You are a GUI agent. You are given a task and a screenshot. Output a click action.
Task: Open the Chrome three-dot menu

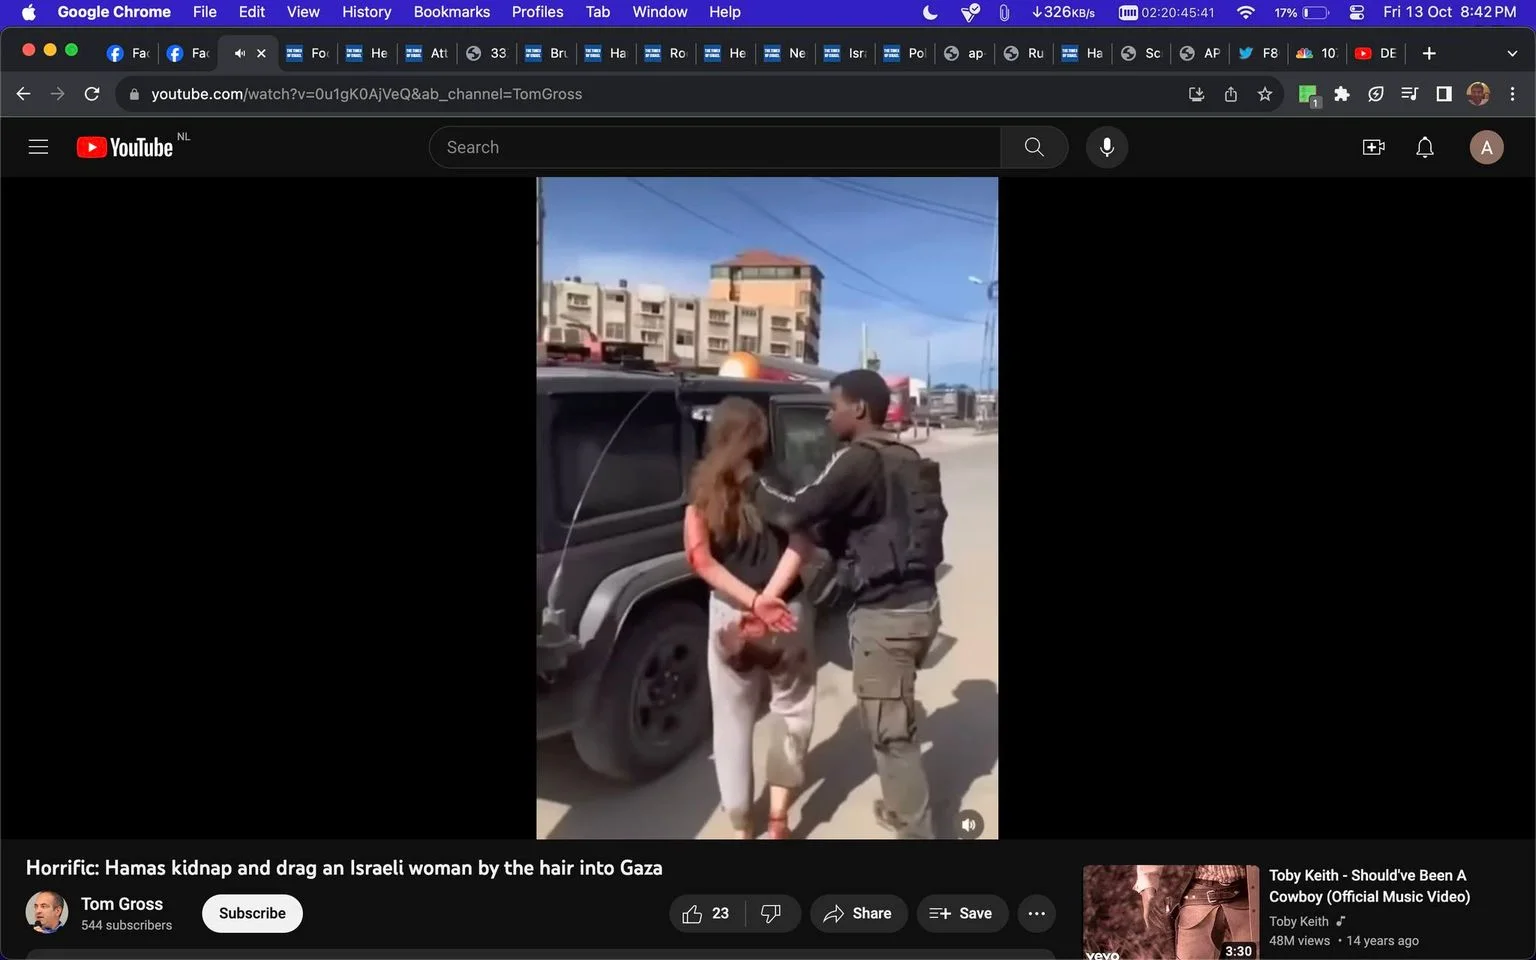[x=1512, y=94]
